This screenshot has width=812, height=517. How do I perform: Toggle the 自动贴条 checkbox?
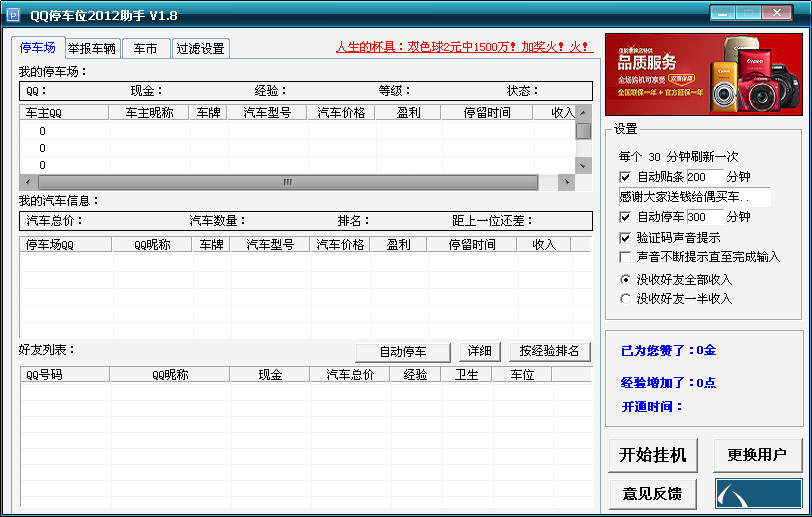626,177
